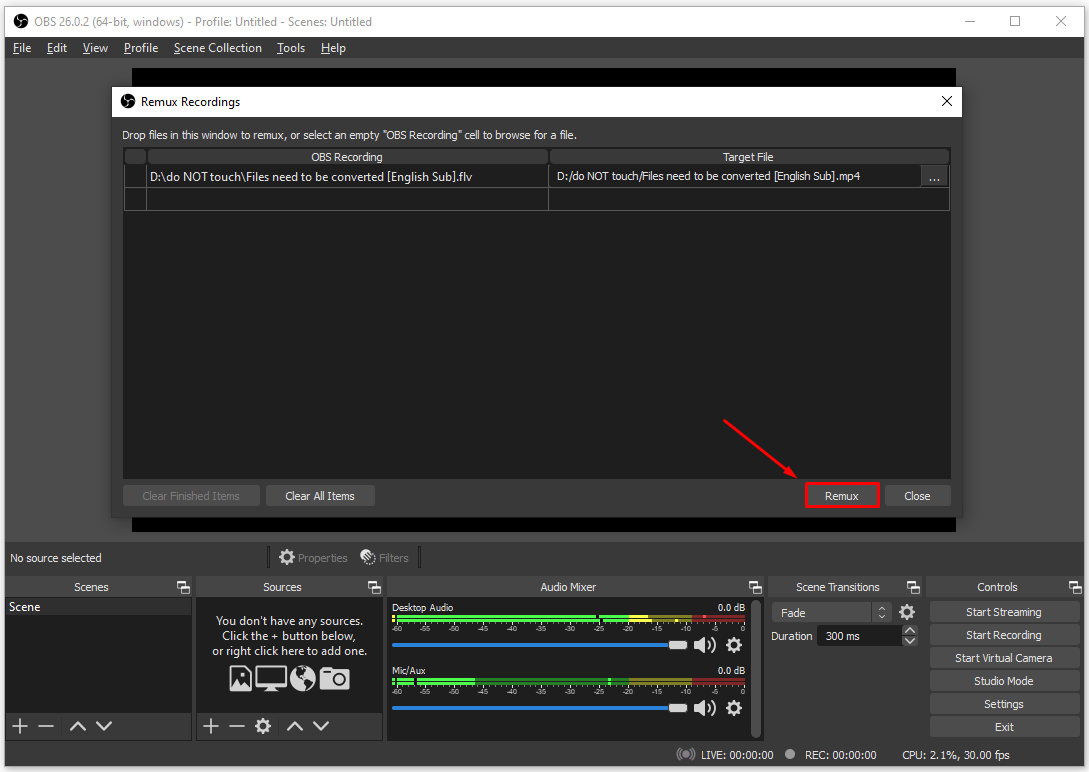This screenshot has height=772, width=1089.
Task: Click the camera source icon
Action: coord(335,678)
